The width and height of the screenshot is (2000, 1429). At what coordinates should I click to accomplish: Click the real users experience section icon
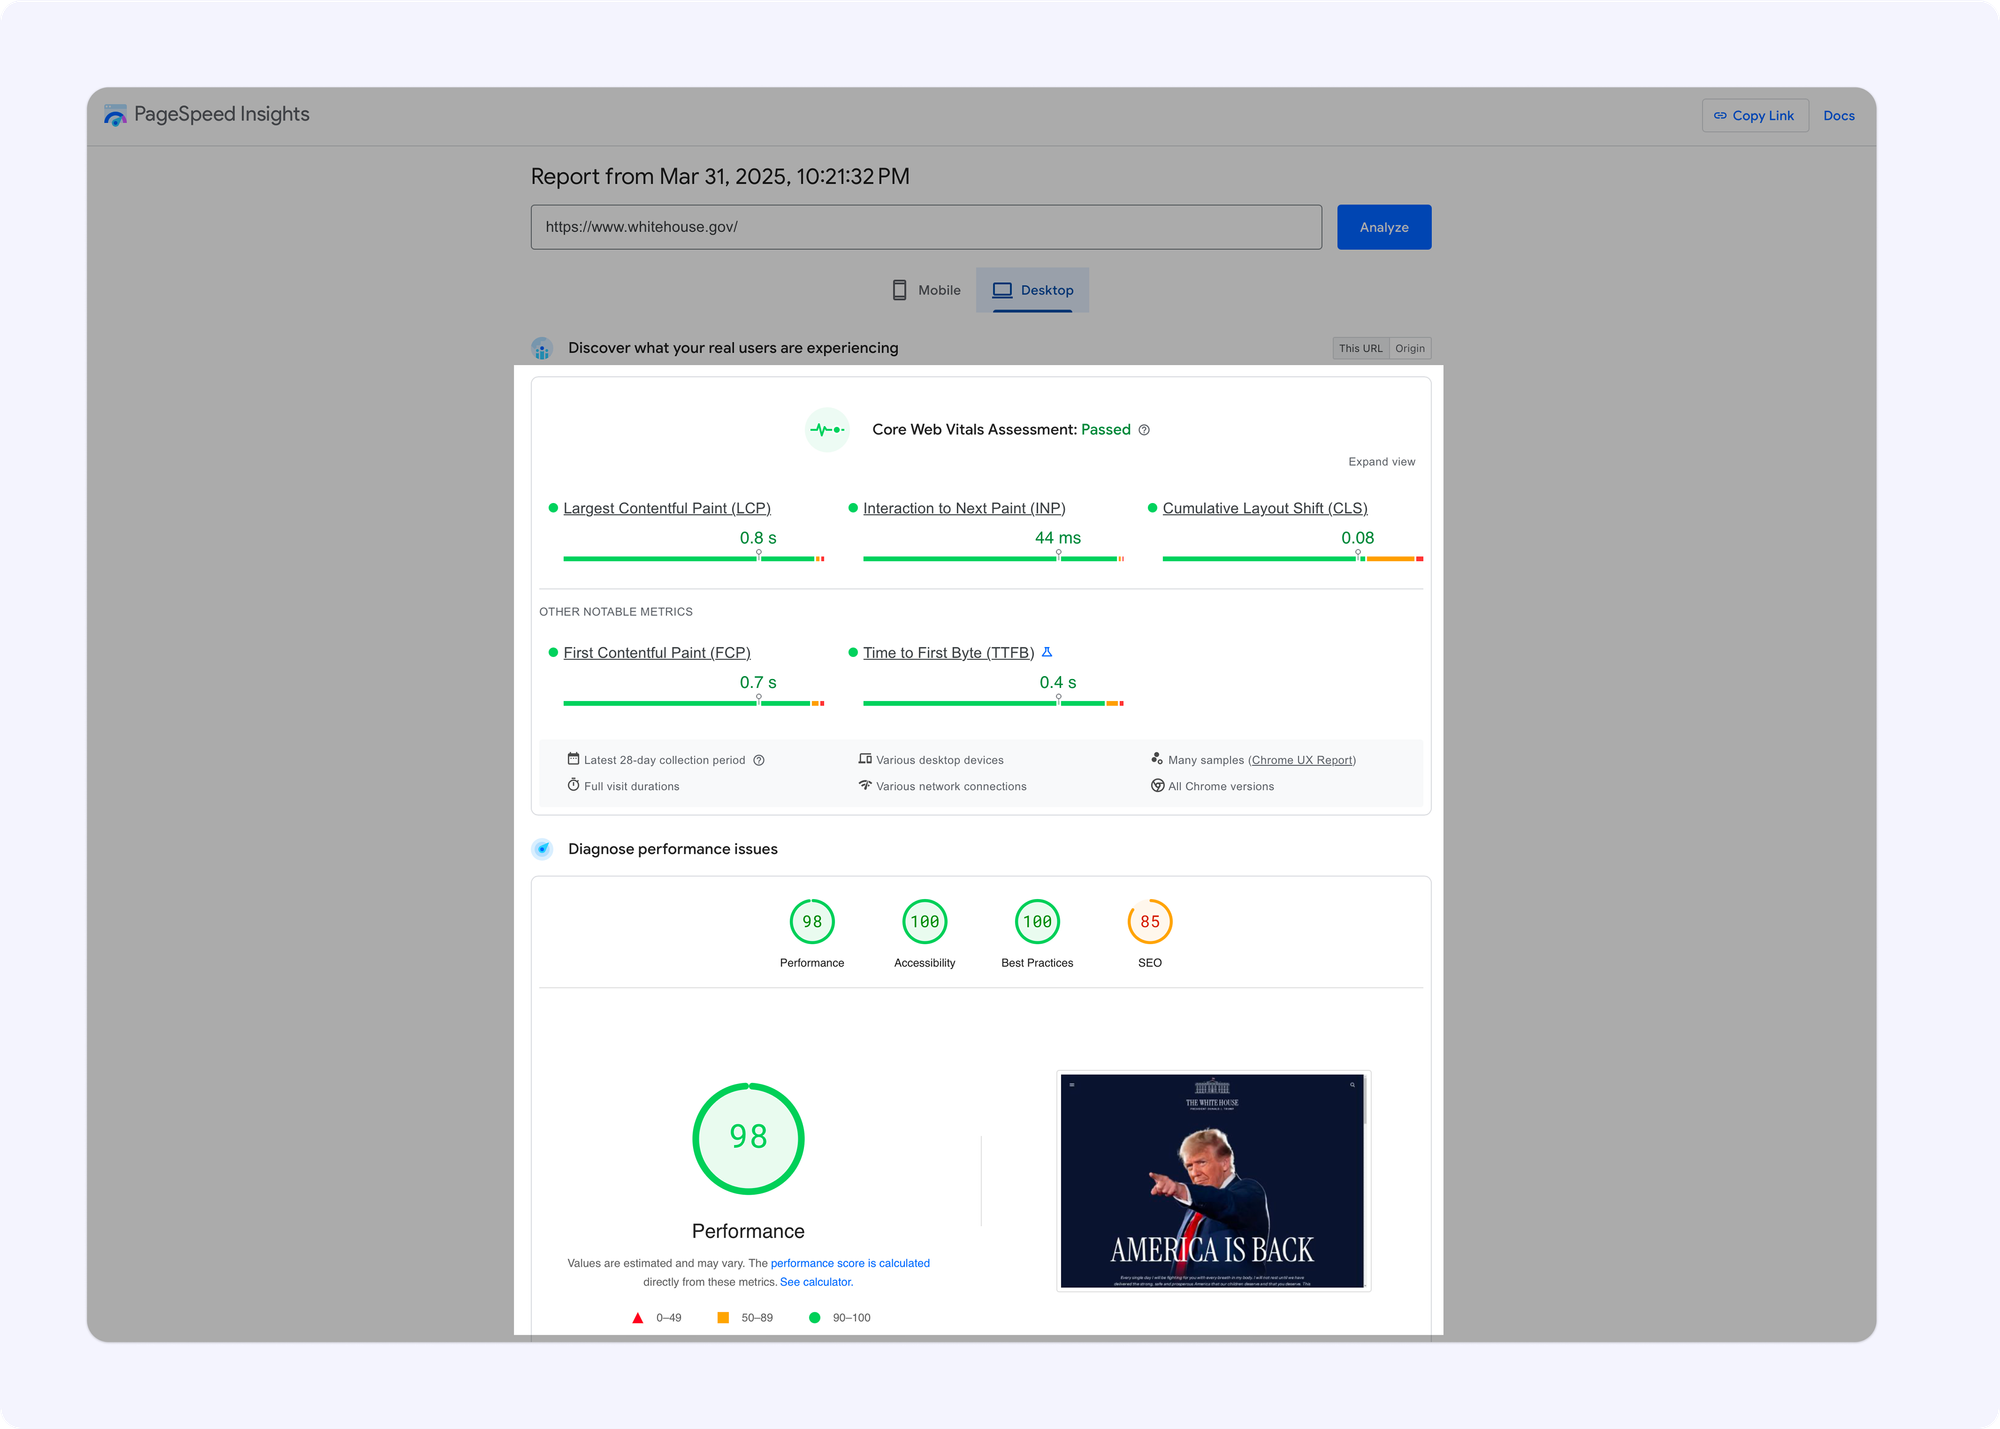(x=542, y=348)
